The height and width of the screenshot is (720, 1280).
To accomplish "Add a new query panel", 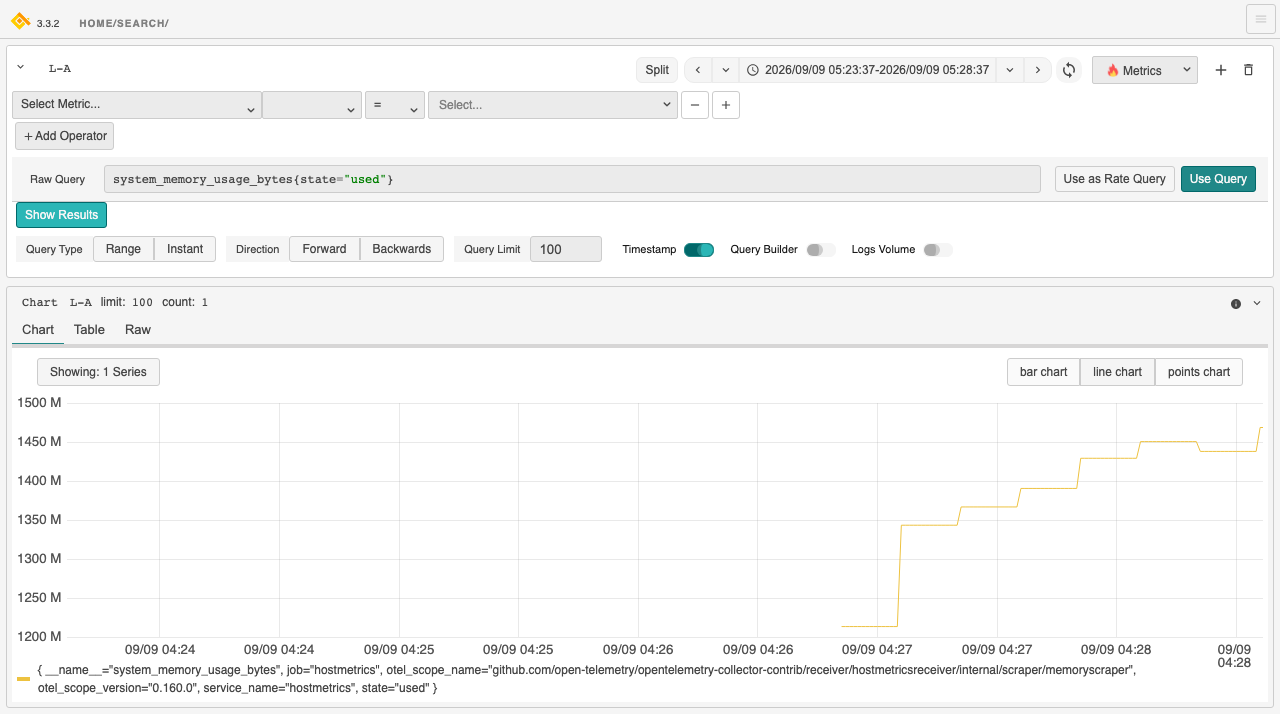I will click(1220, 70).
